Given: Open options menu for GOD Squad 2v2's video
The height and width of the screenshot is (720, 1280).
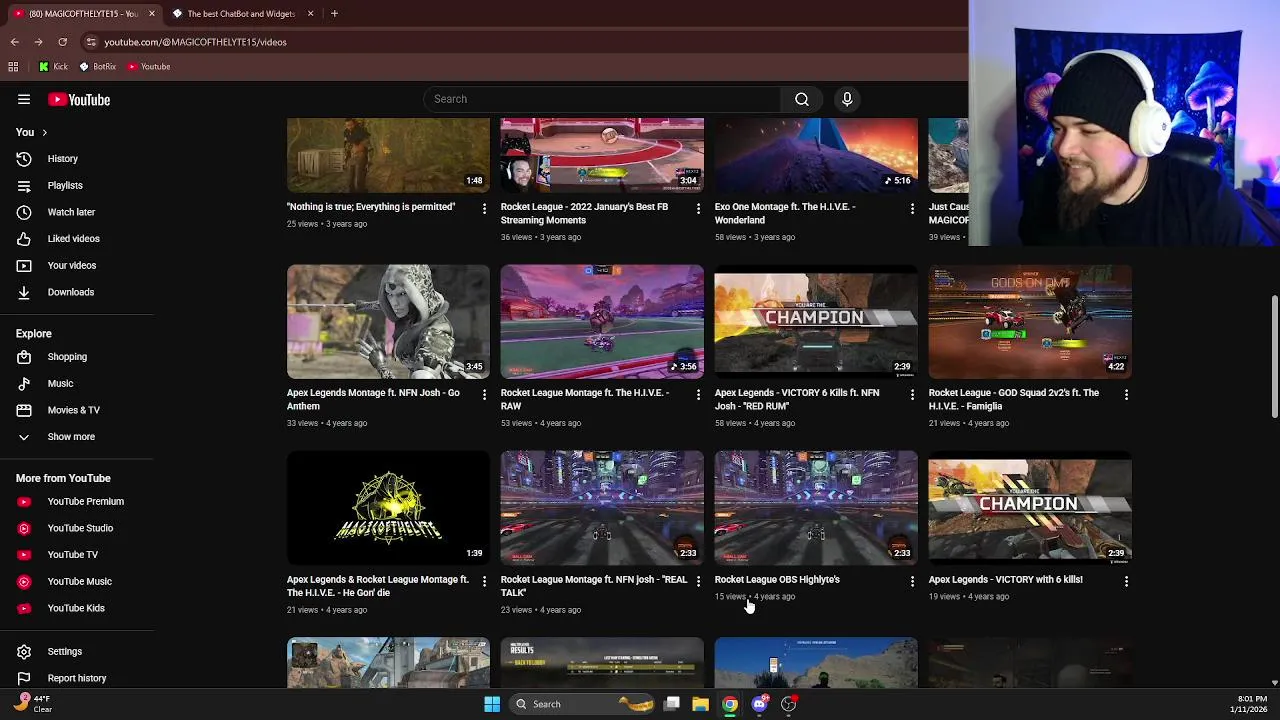Looking at the screenshot, I should [1126, 395].
